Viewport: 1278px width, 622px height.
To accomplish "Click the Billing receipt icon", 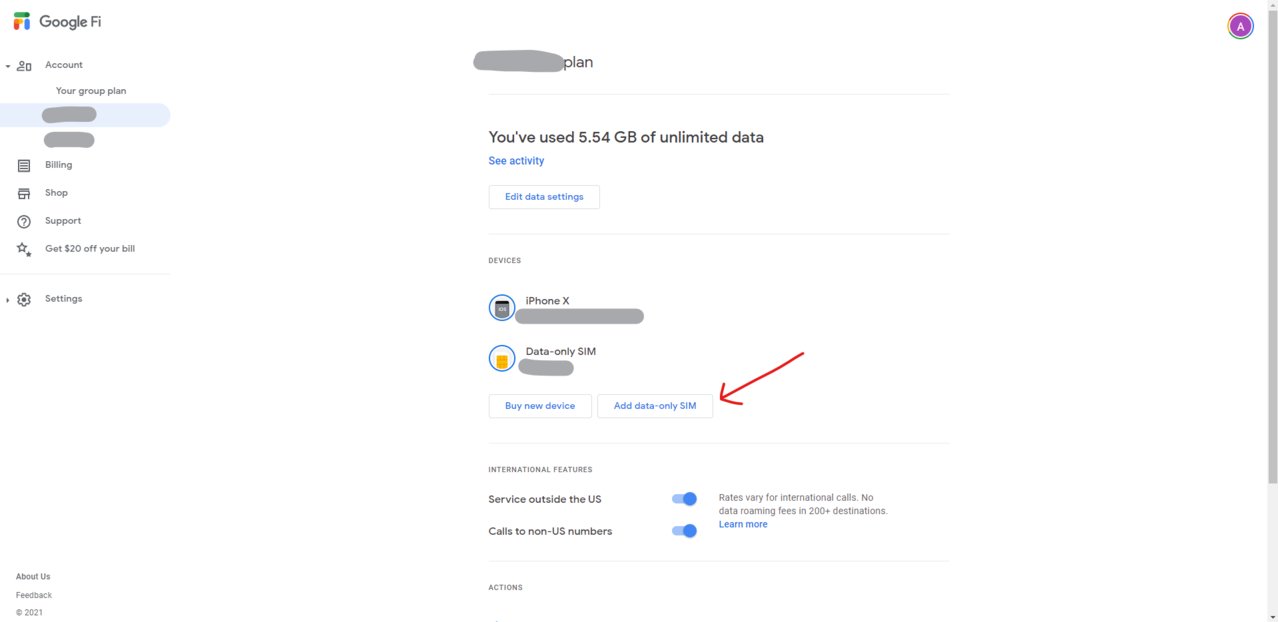I will point(24,166).
